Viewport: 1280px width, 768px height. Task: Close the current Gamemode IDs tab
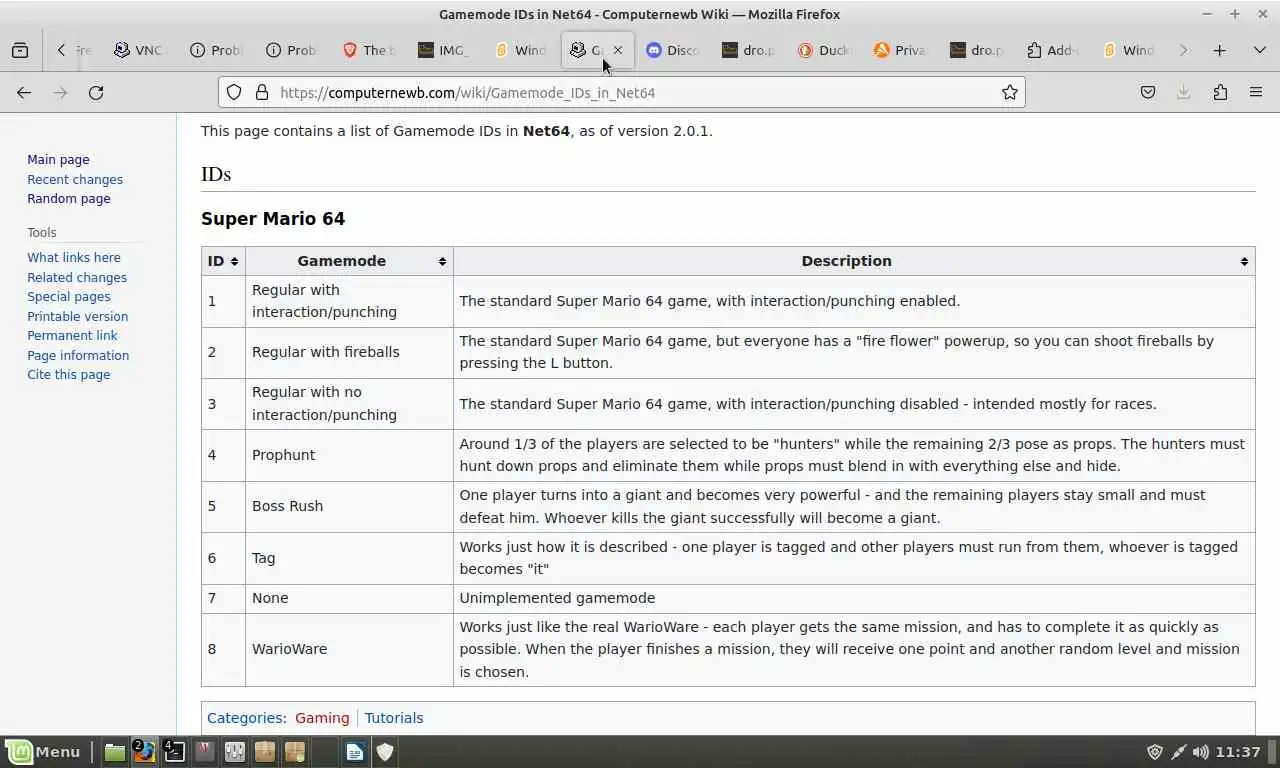click(x=617, y=50)
